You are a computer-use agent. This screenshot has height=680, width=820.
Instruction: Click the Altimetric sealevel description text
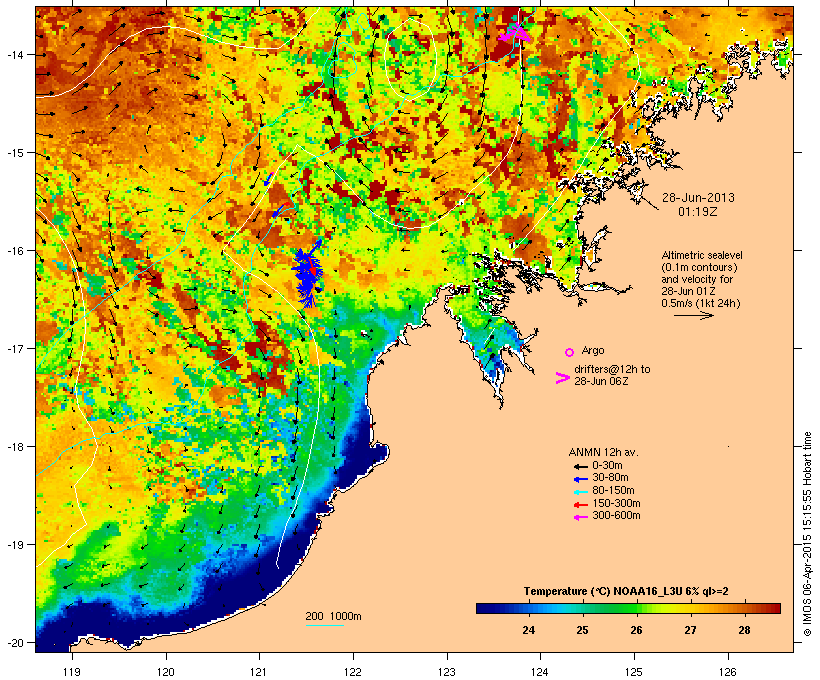point(701,279)
